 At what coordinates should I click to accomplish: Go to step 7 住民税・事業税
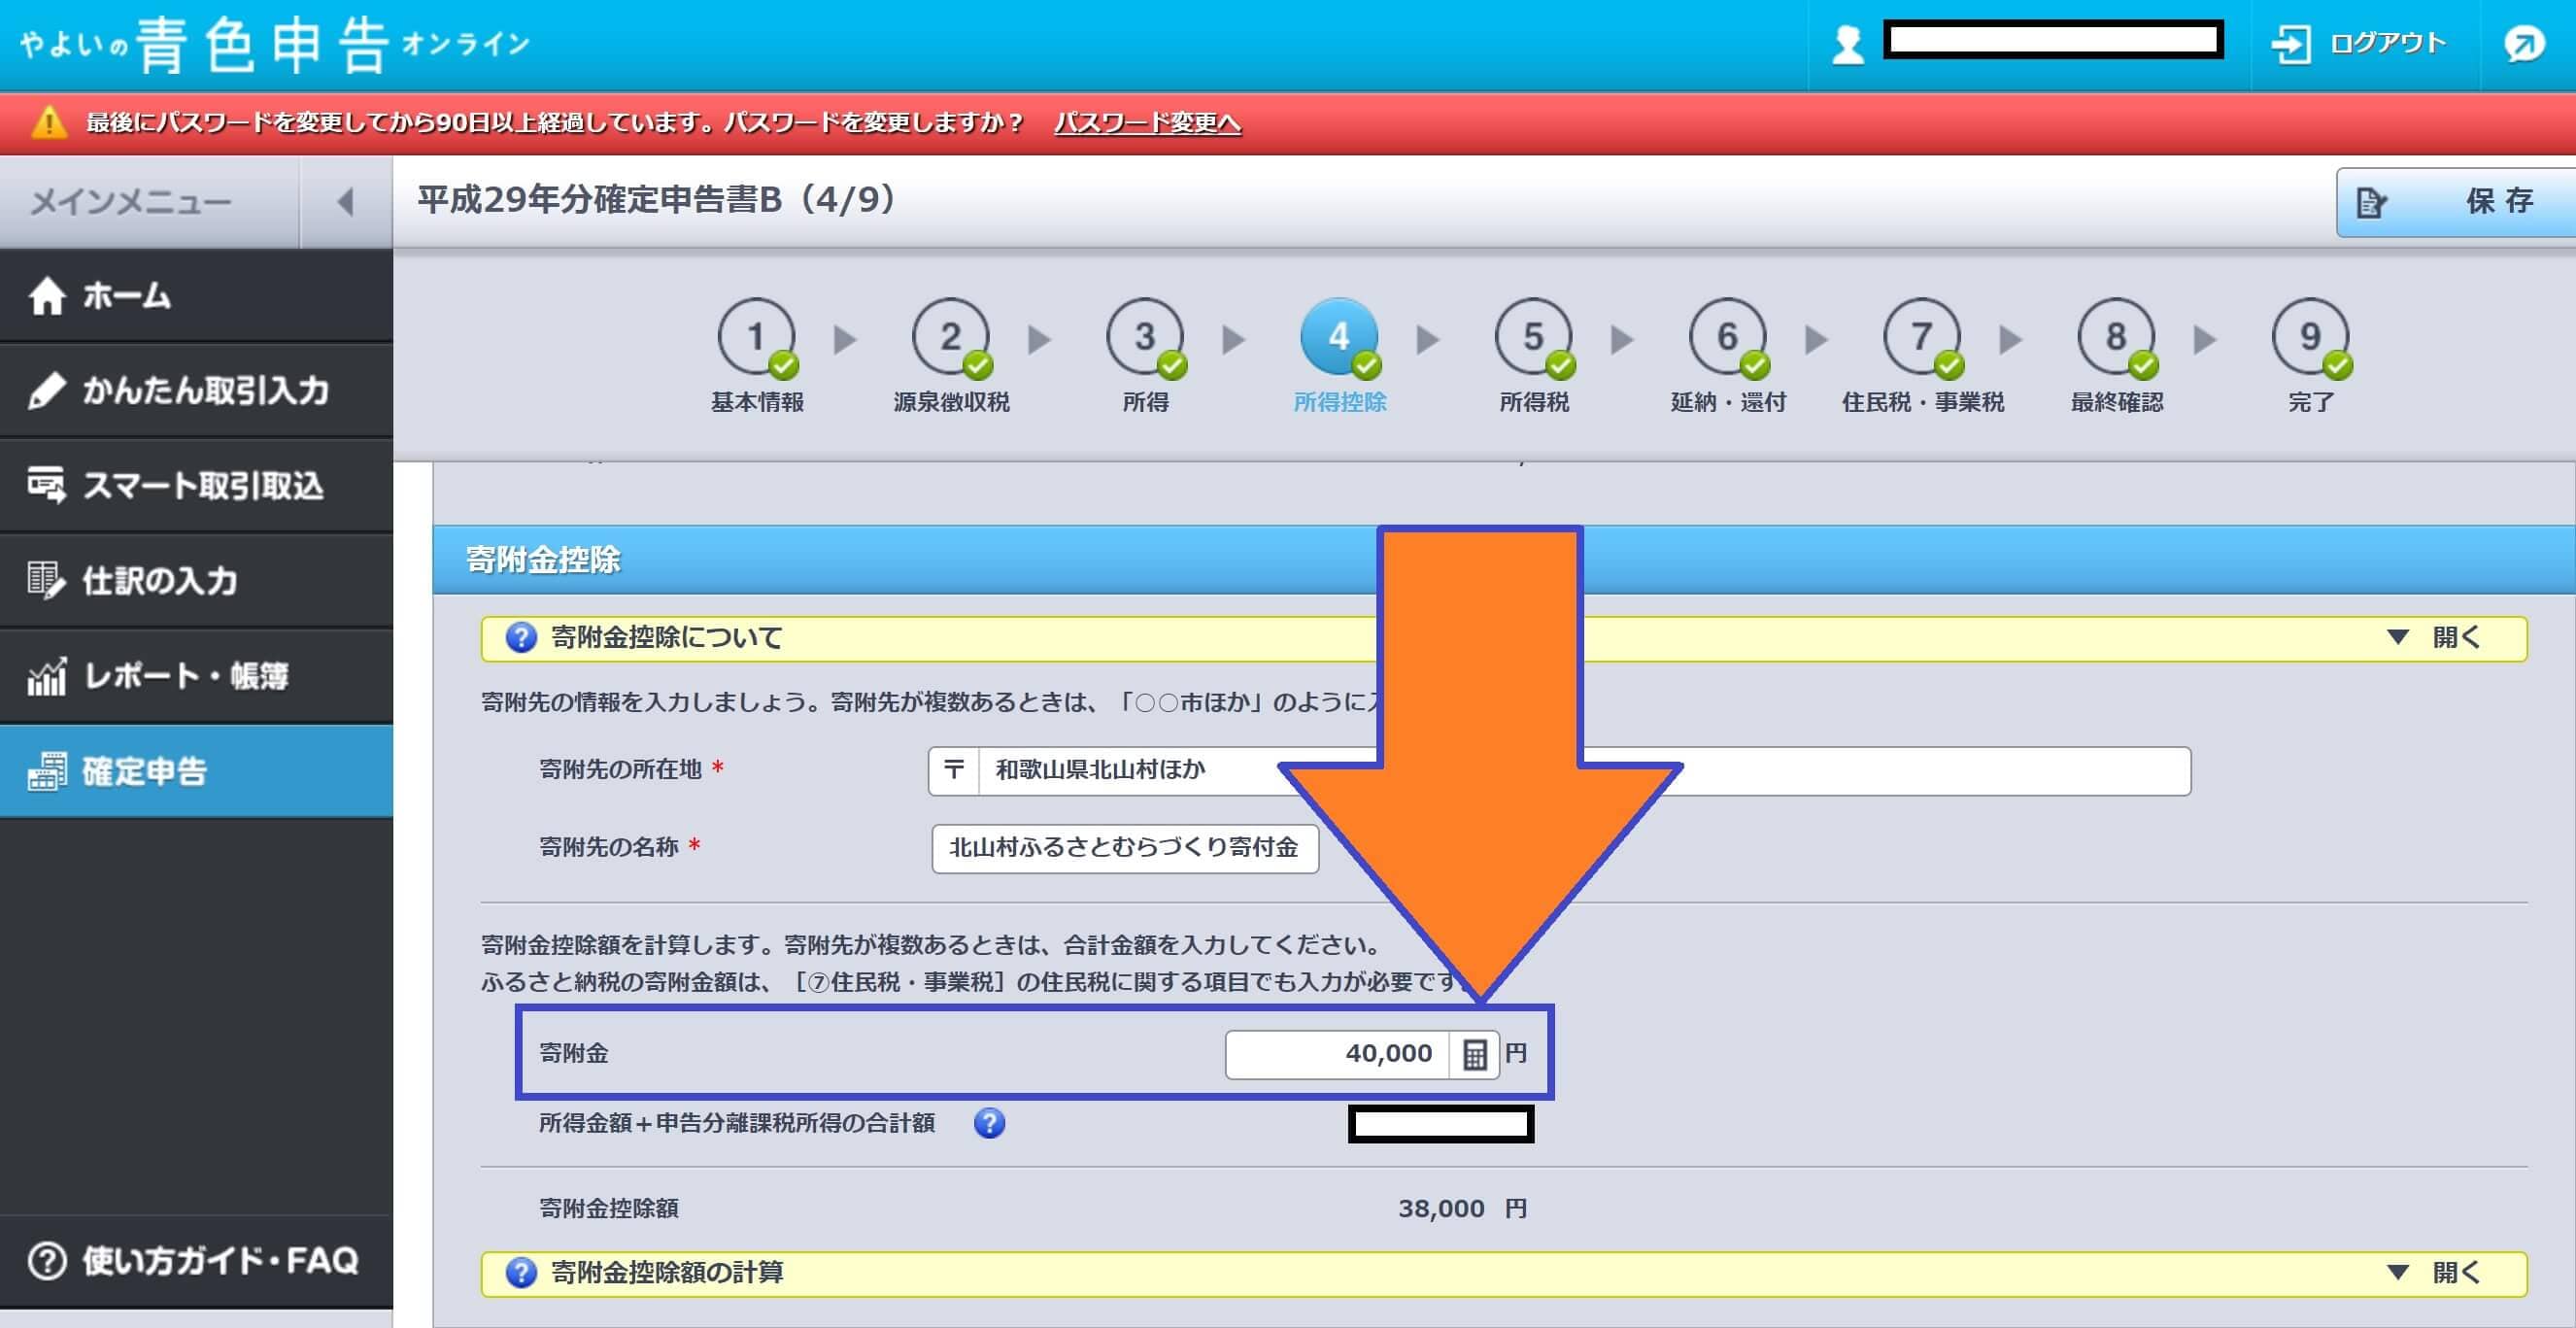(1922, 356)
